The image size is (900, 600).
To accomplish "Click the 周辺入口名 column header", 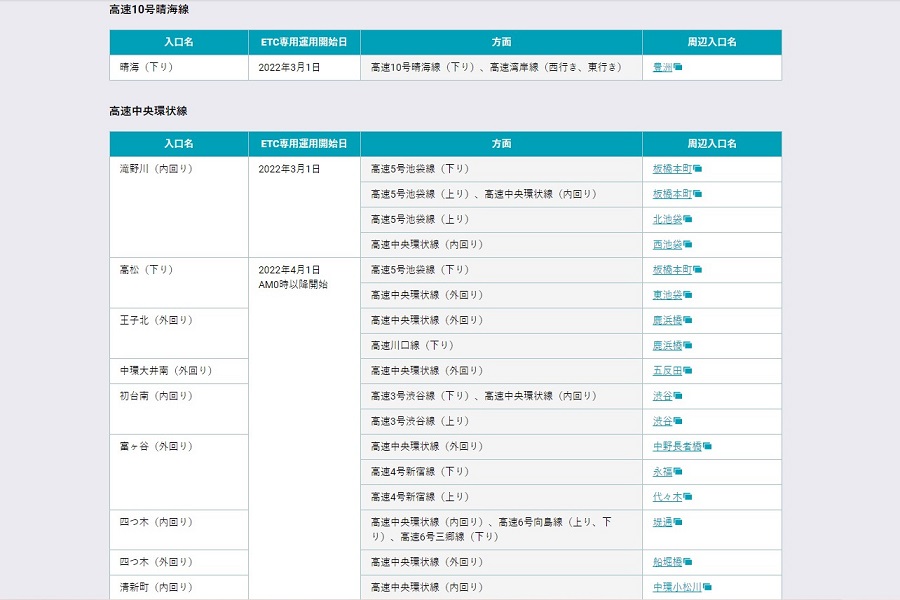I will click(x=711, y=143).
